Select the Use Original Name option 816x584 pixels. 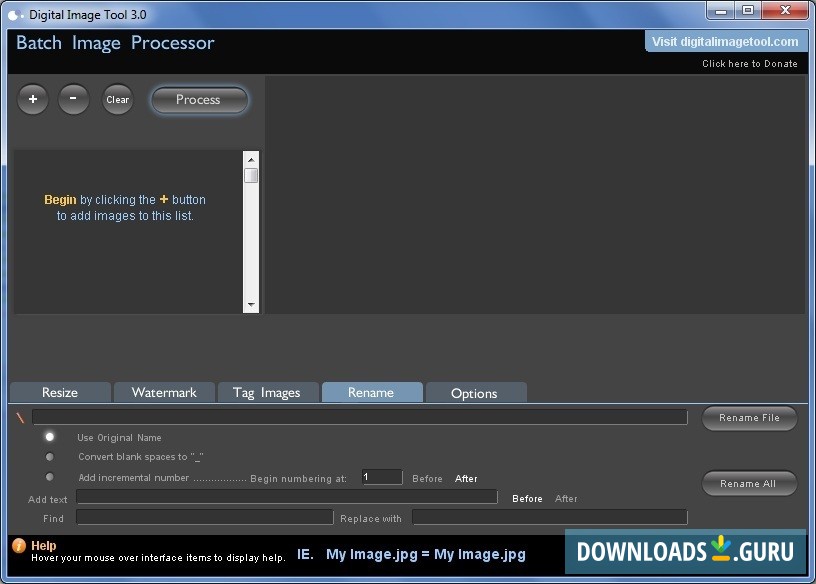[x=50, y=436]
